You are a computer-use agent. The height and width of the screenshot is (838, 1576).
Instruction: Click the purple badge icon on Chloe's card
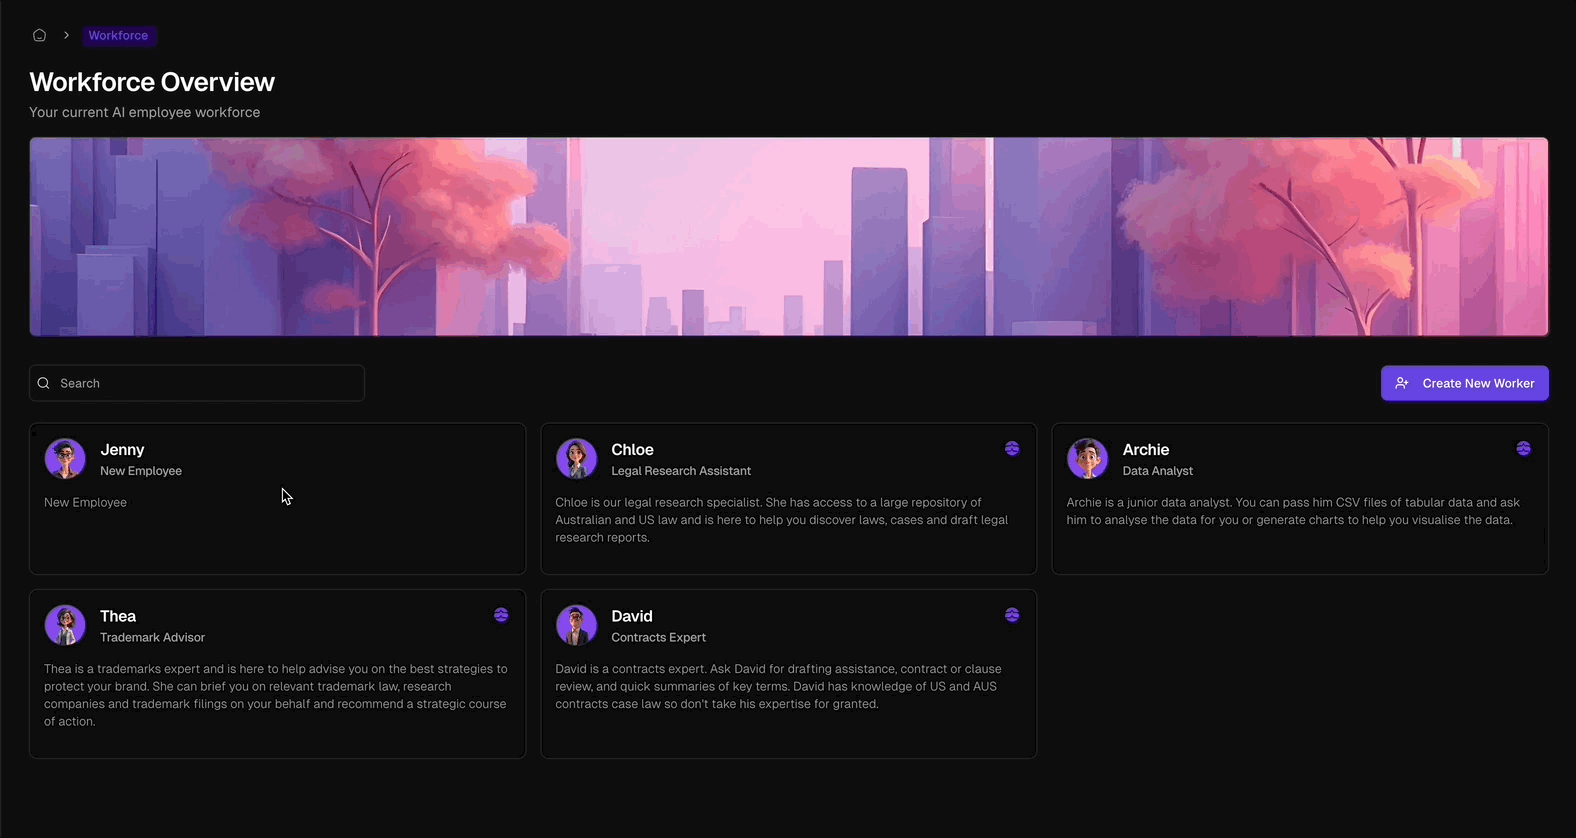(1012, 448)
